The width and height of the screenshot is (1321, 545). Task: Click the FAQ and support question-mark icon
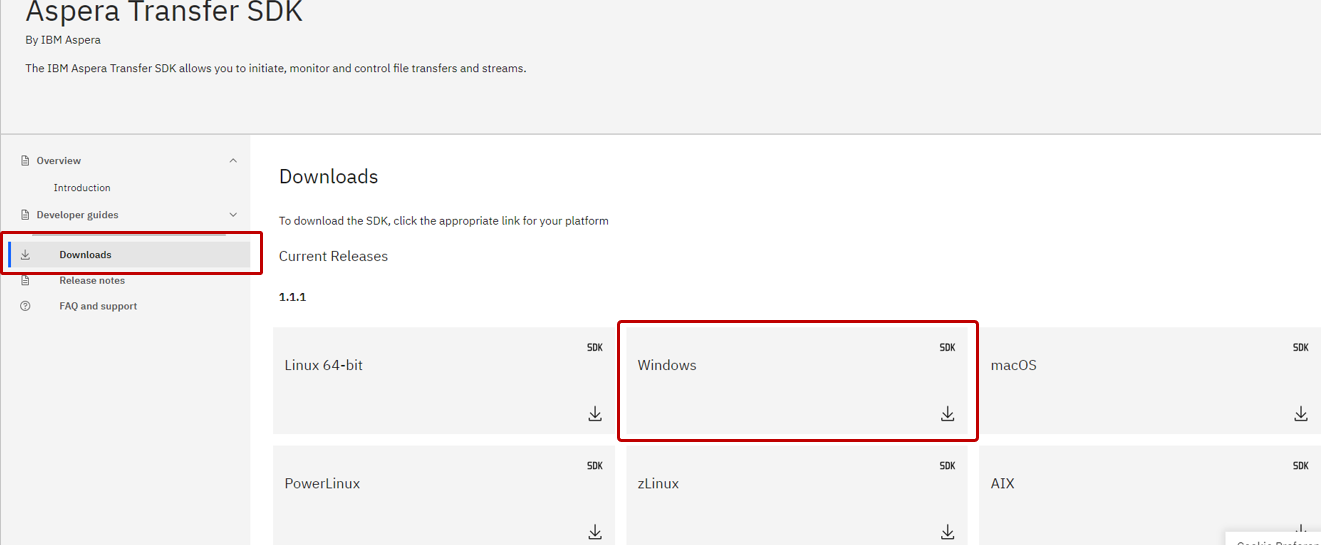[26, 307]
